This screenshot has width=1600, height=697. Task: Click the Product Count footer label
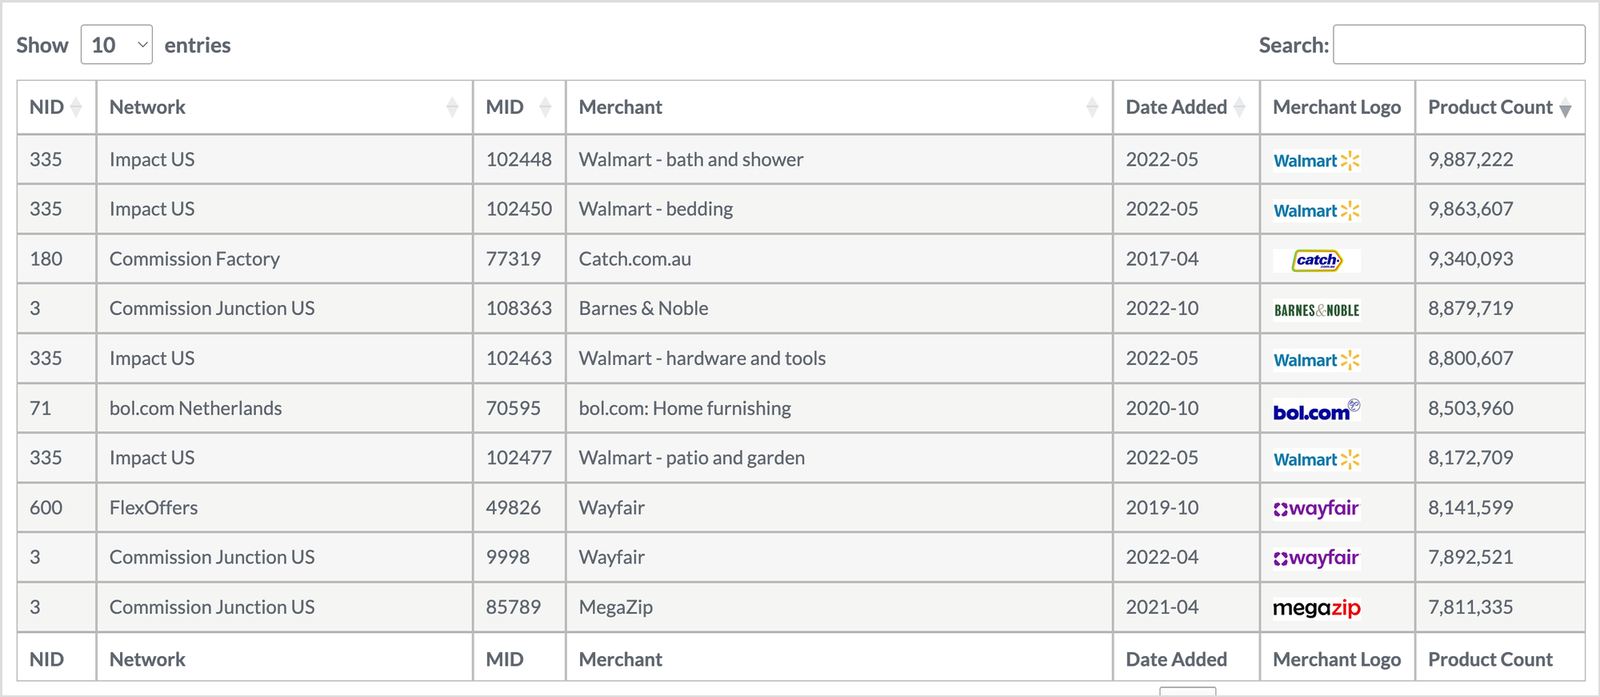[x=1490, y=659]
